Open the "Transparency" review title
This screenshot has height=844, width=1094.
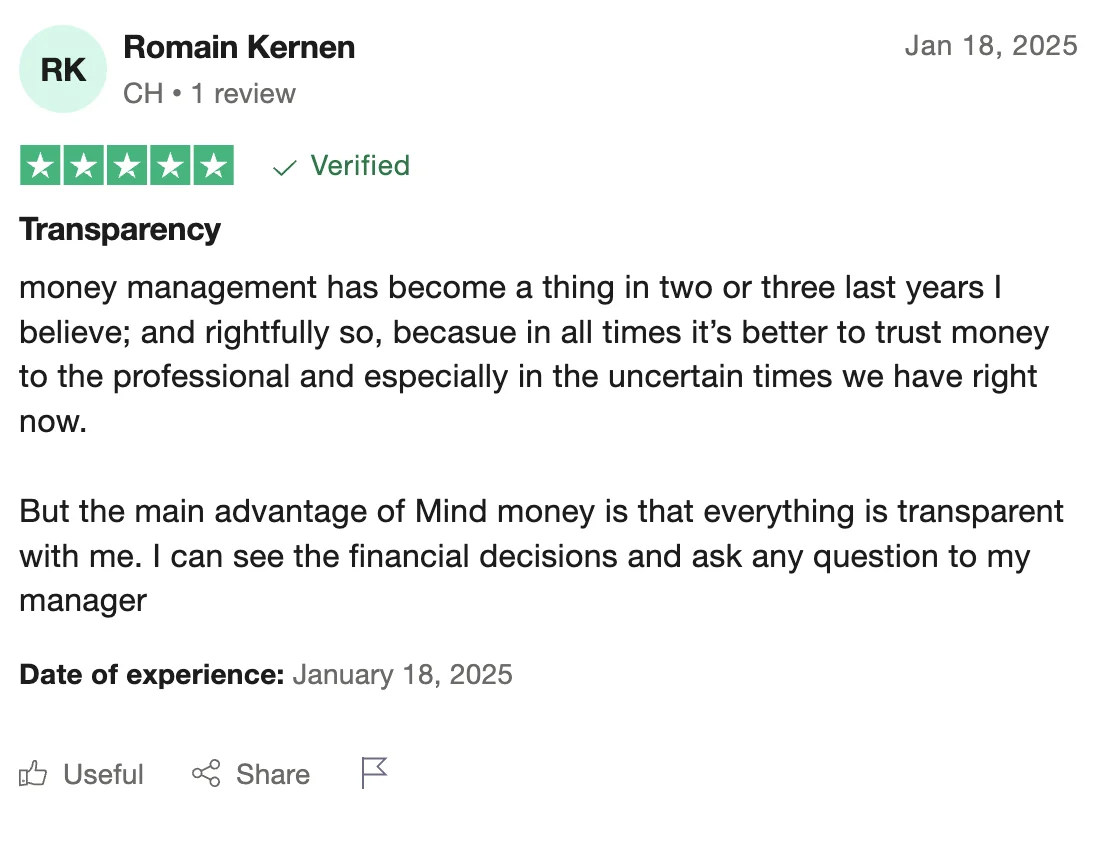click(x=120, y=230)
